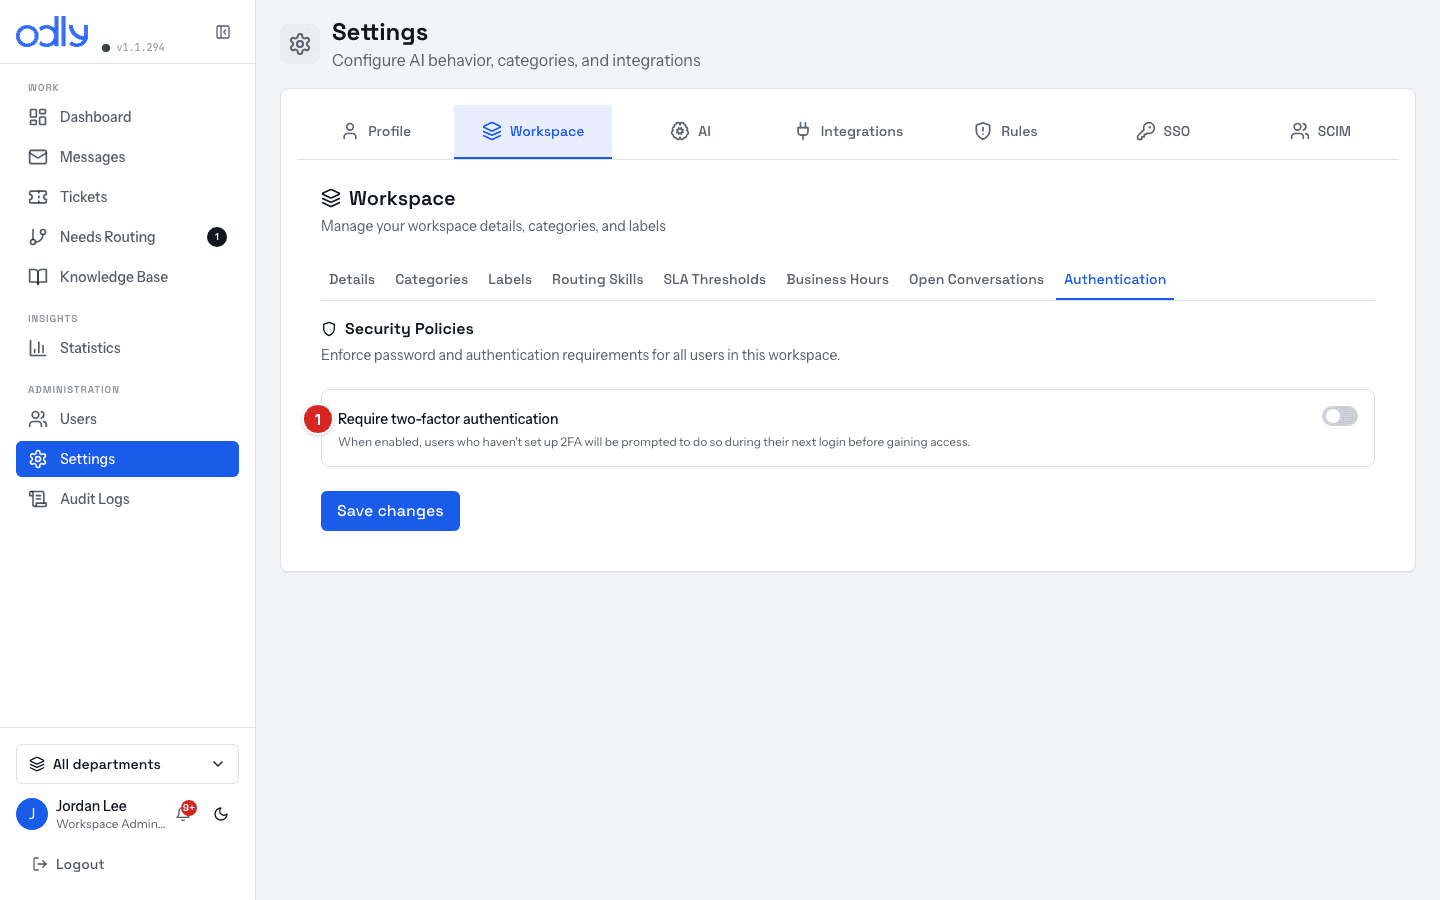Click the Needs Routing count badge
Image resolution: width=1440 pixels, height=900 pixels.
[x=217, y=237]
